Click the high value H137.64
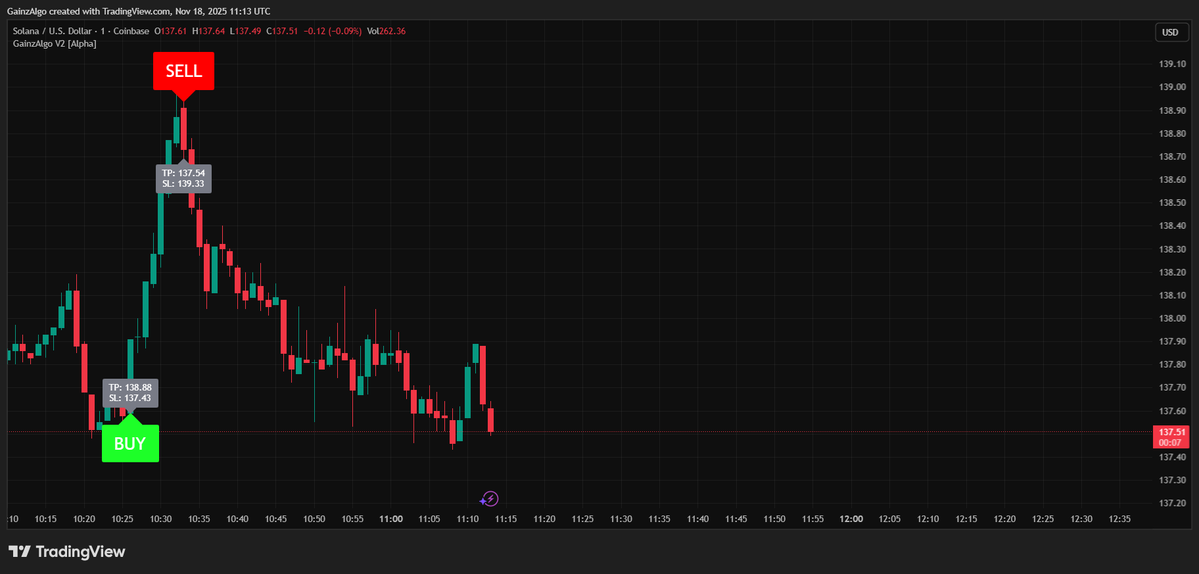 tap(209, 31)
